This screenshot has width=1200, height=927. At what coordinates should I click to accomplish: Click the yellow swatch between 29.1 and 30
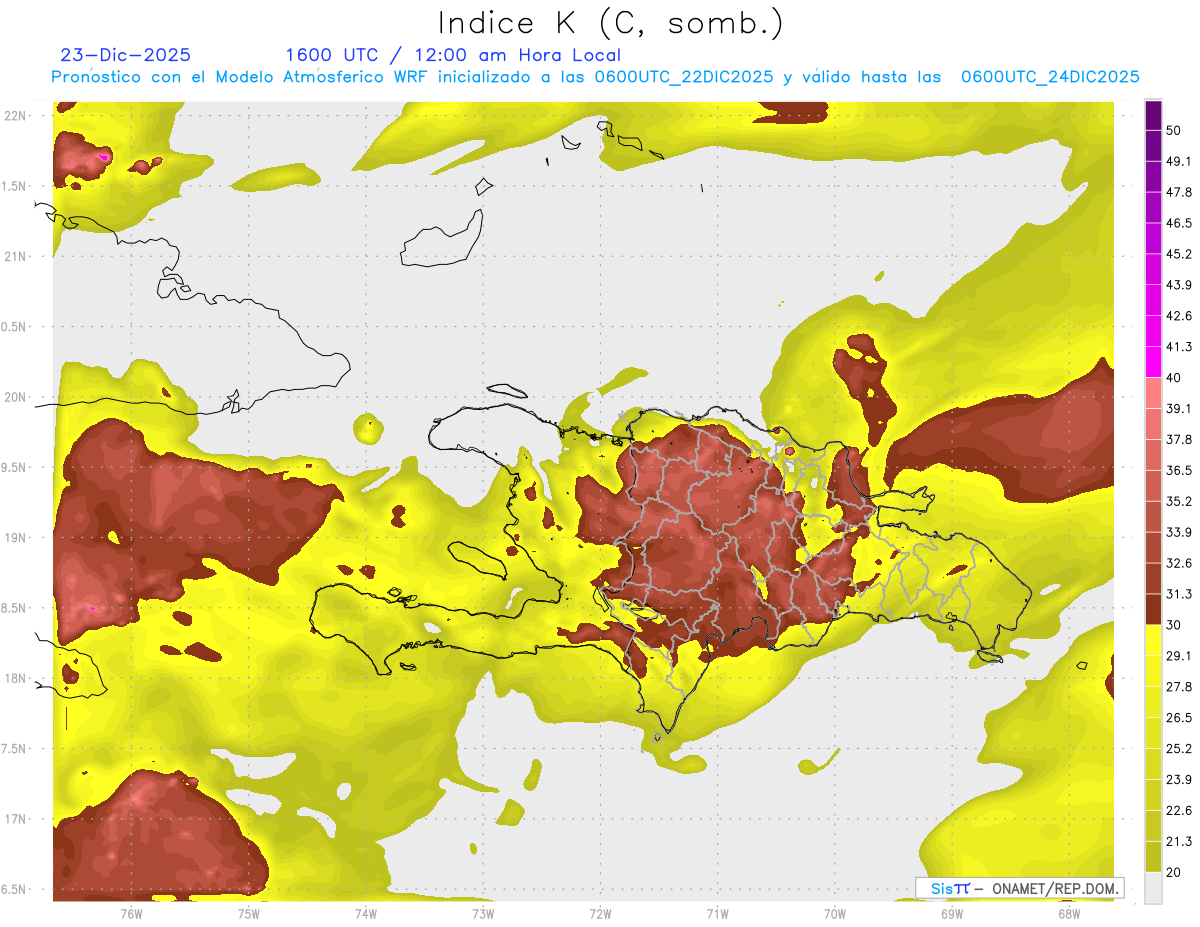click(x=1153, y=640)
